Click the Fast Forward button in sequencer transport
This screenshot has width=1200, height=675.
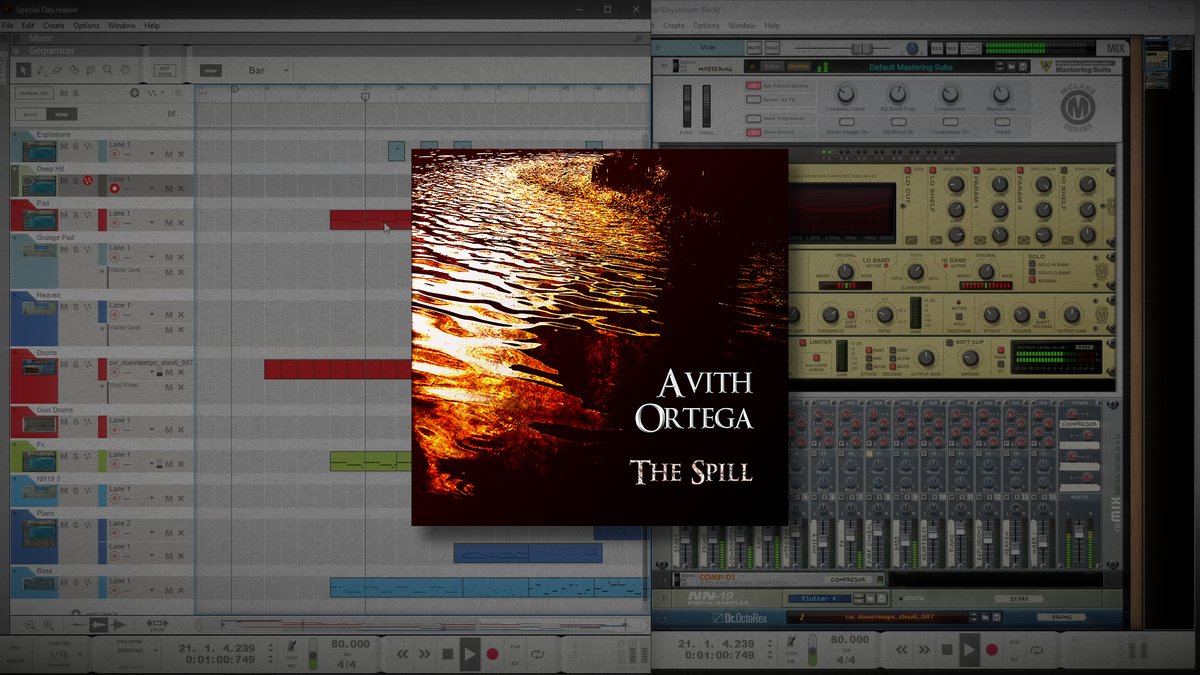[x=424, y=654]
